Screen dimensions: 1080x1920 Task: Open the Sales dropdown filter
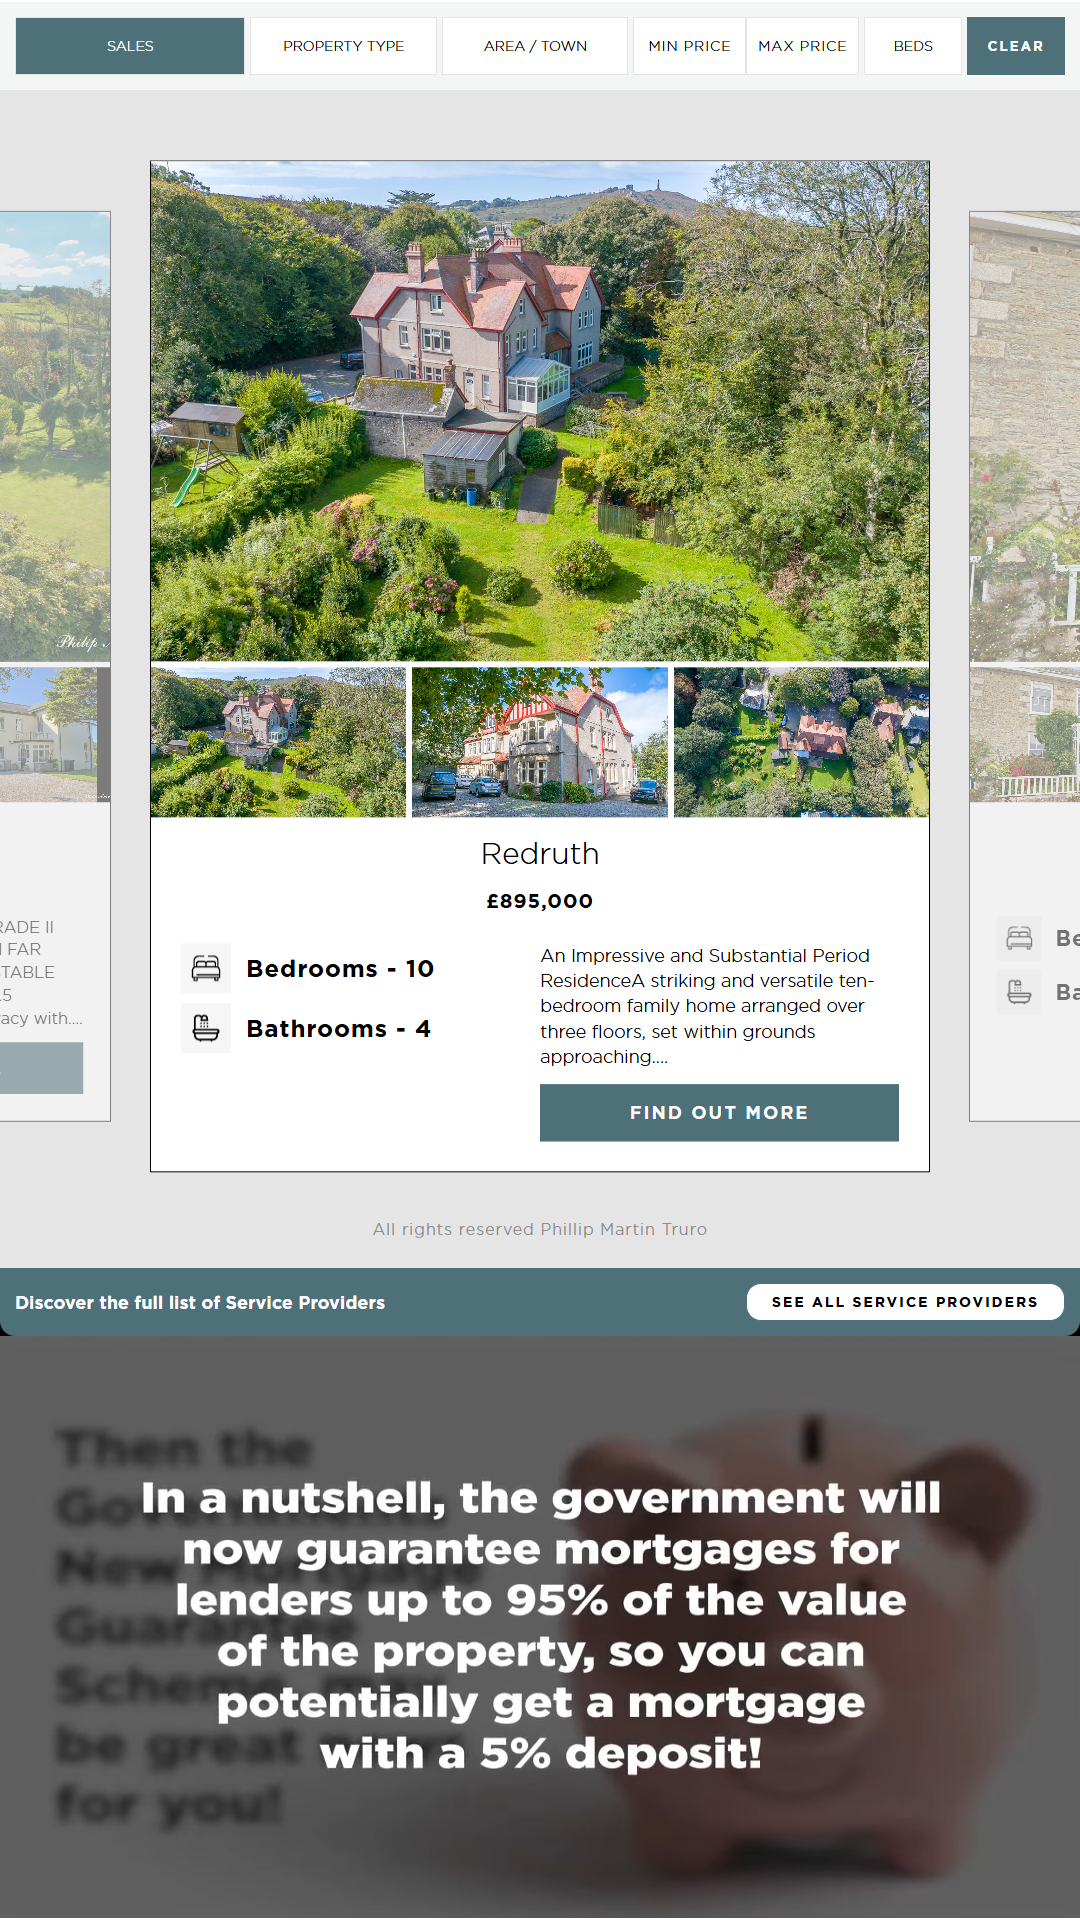[x=130, y=46]
